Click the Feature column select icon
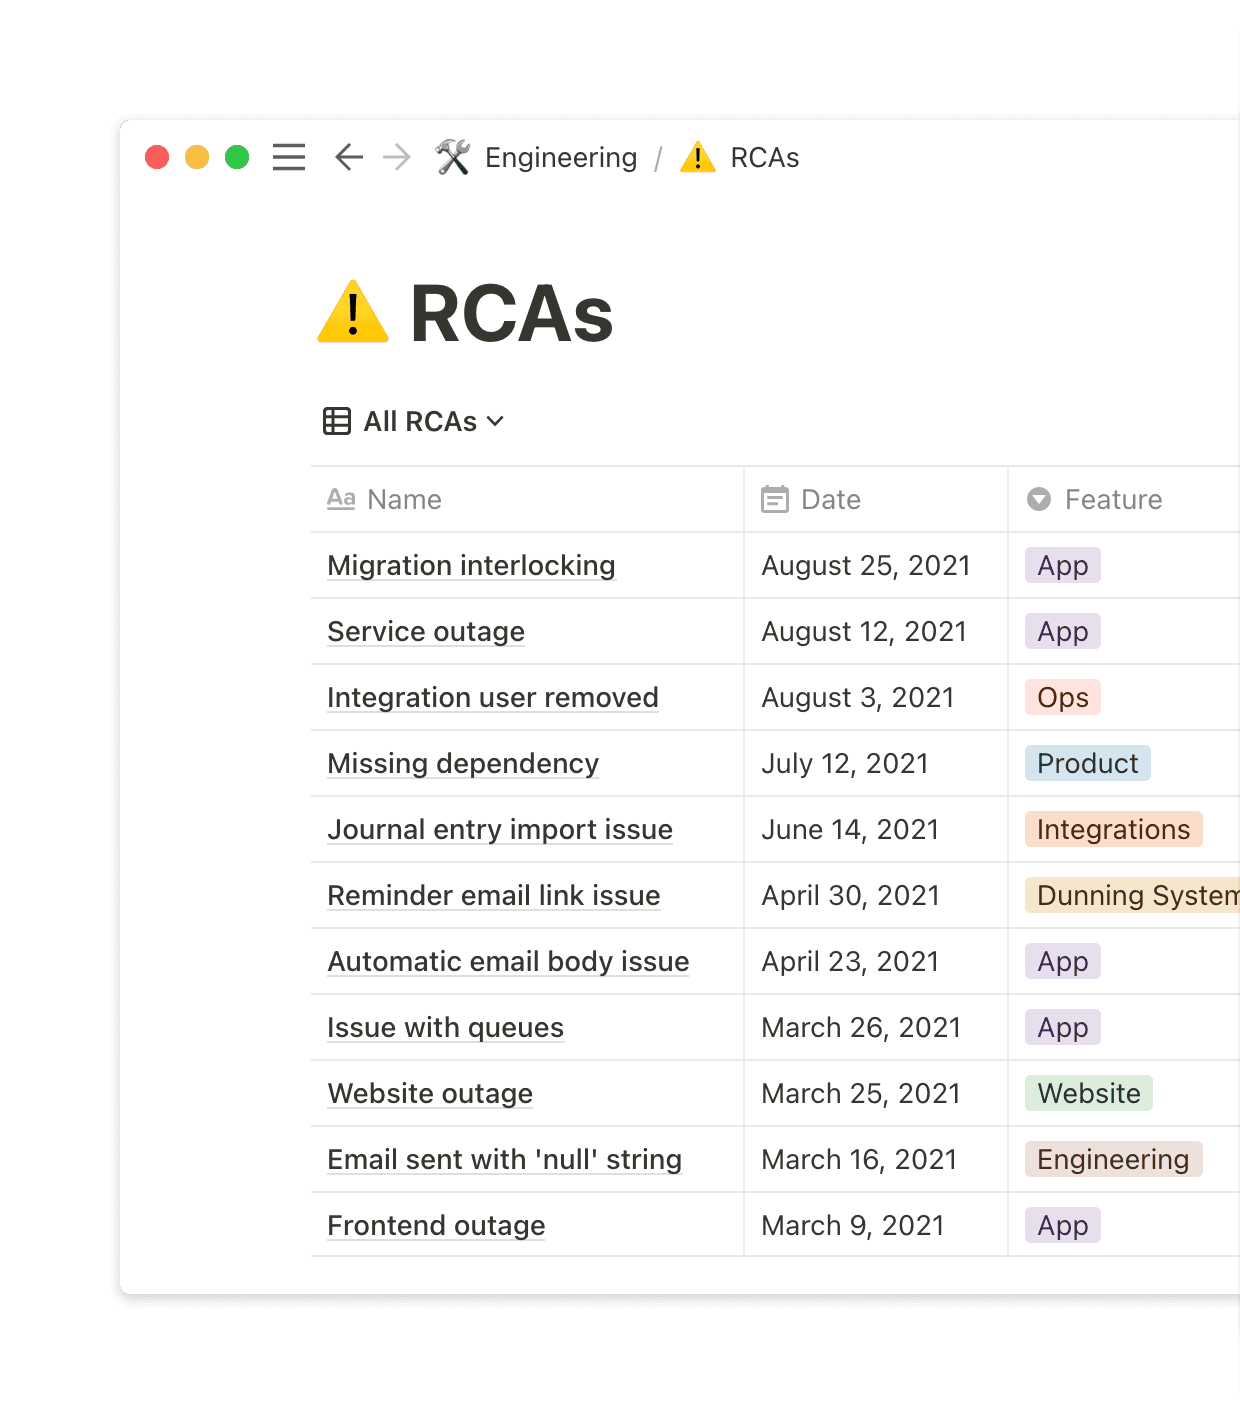The height and width of the screenshot is (1414, 1240). coord(1040,499)
